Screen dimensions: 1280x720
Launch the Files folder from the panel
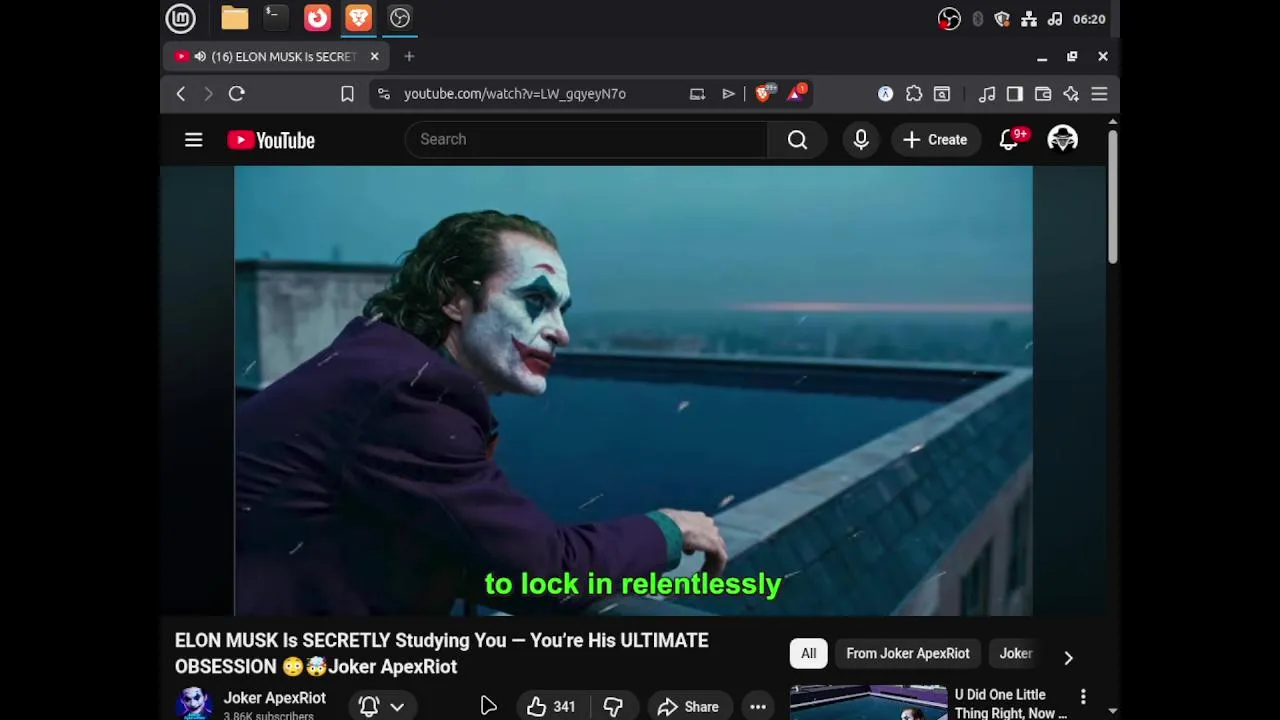(235, 18)
